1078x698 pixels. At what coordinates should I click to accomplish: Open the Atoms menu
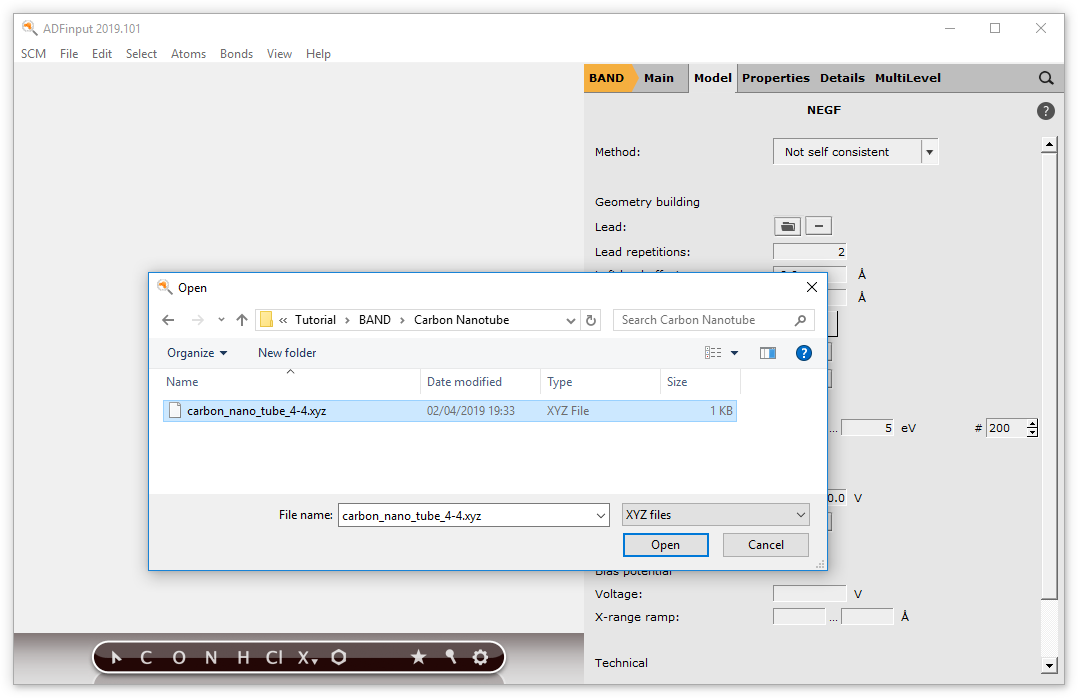[188, 54]
